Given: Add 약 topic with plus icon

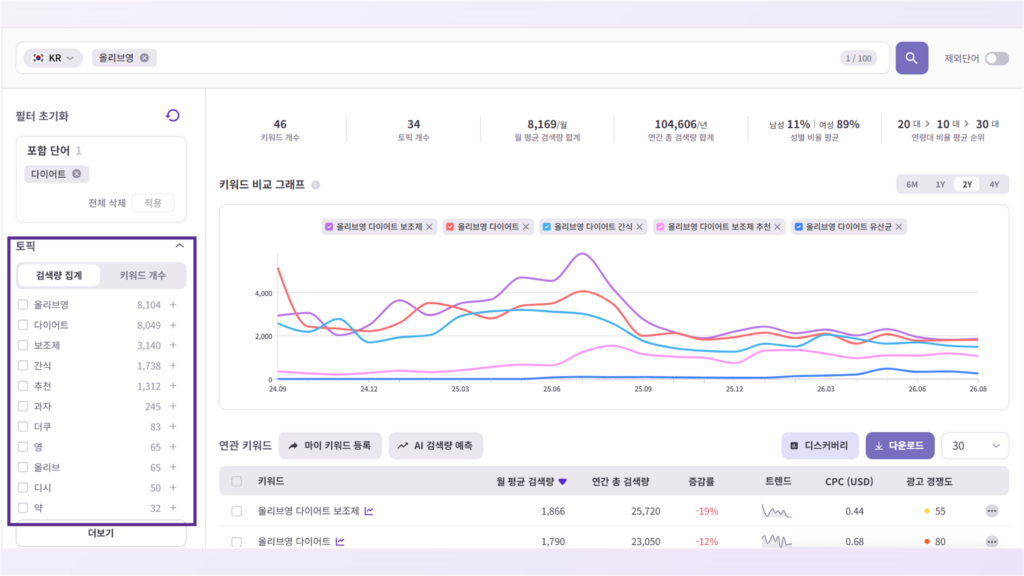Looking at the screenshot, I should (x=173, y=507).
